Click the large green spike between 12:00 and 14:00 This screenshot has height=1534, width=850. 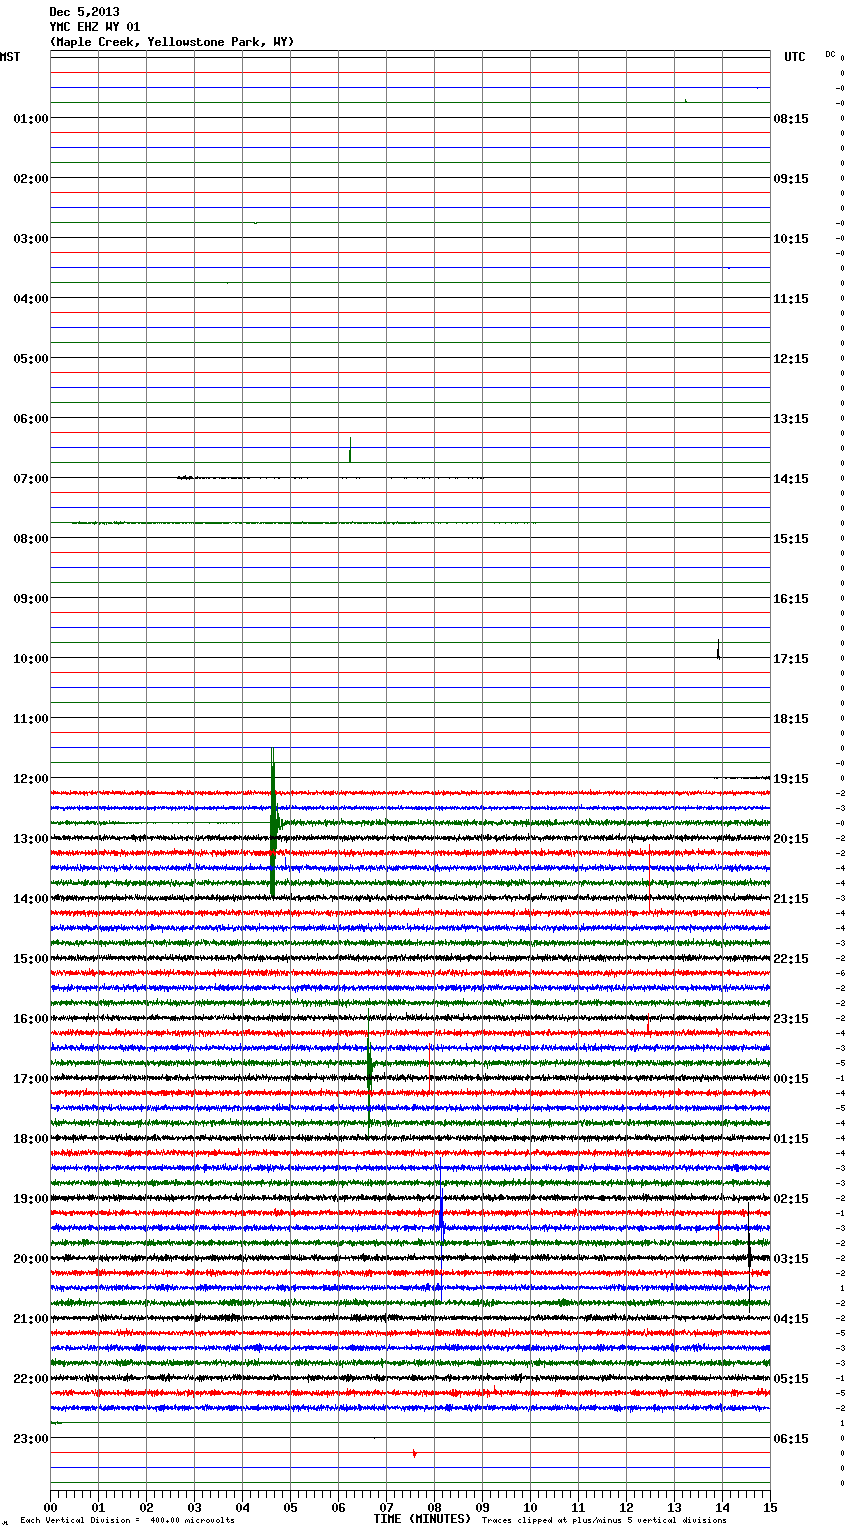(273, 822)
